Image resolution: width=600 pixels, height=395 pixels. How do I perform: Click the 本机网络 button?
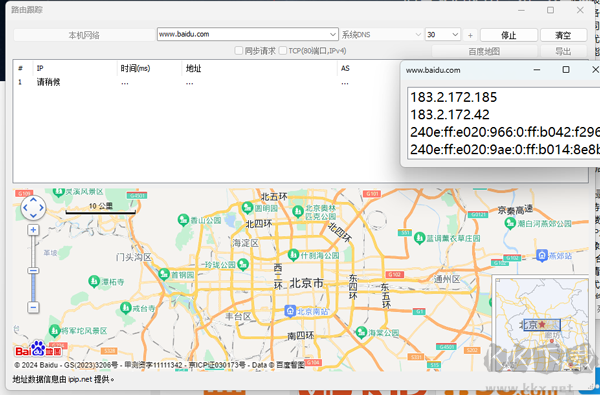(x=84, y=35)
